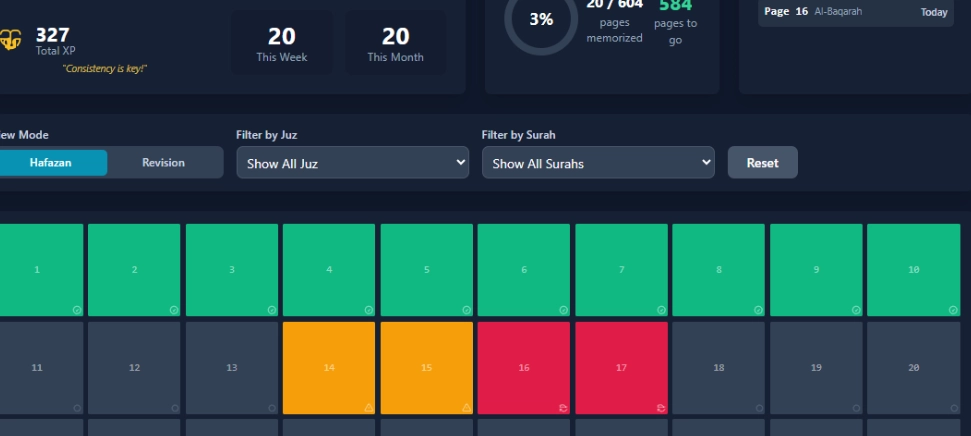The image size is (971, 436).
Task: Click the checkmark icon on page 9 tile
Action: coord(856,310)
